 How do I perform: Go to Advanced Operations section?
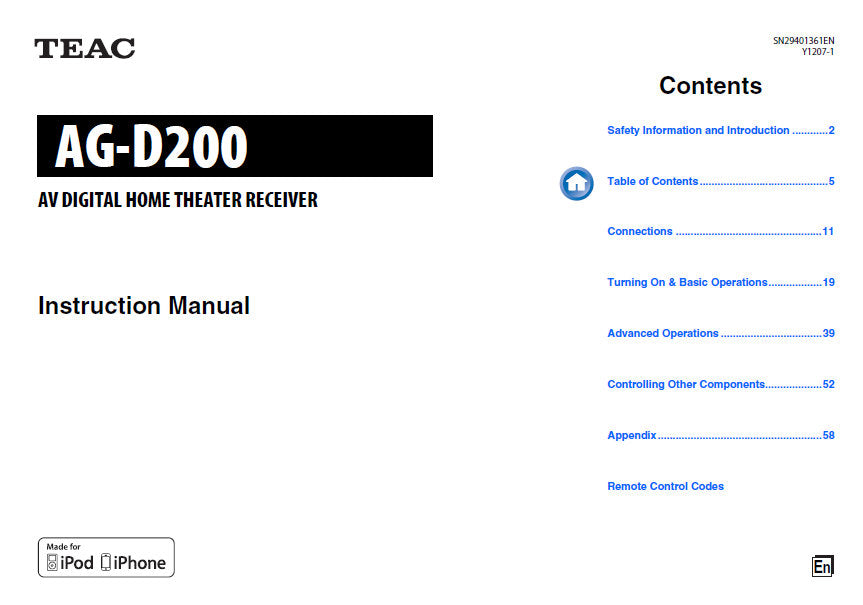click(x=720, y=333)
